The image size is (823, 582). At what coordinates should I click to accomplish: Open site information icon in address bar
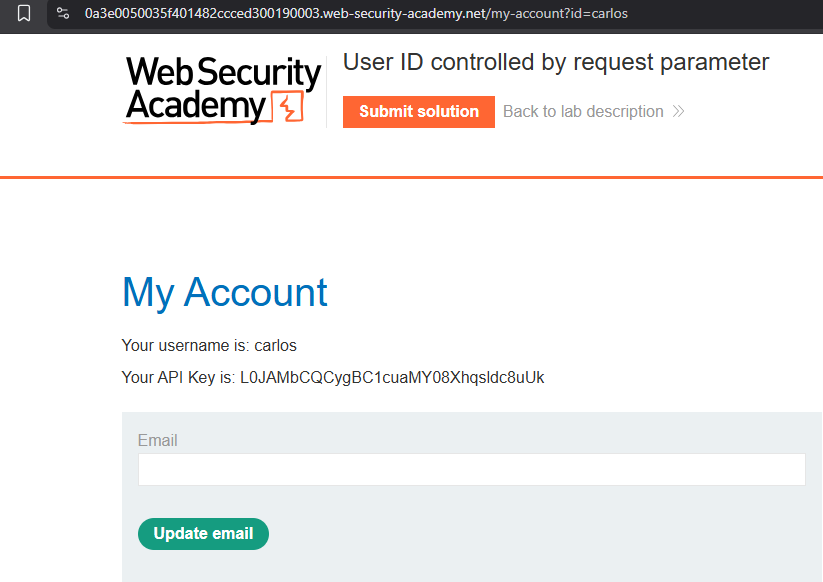click(x=63, y=14)
